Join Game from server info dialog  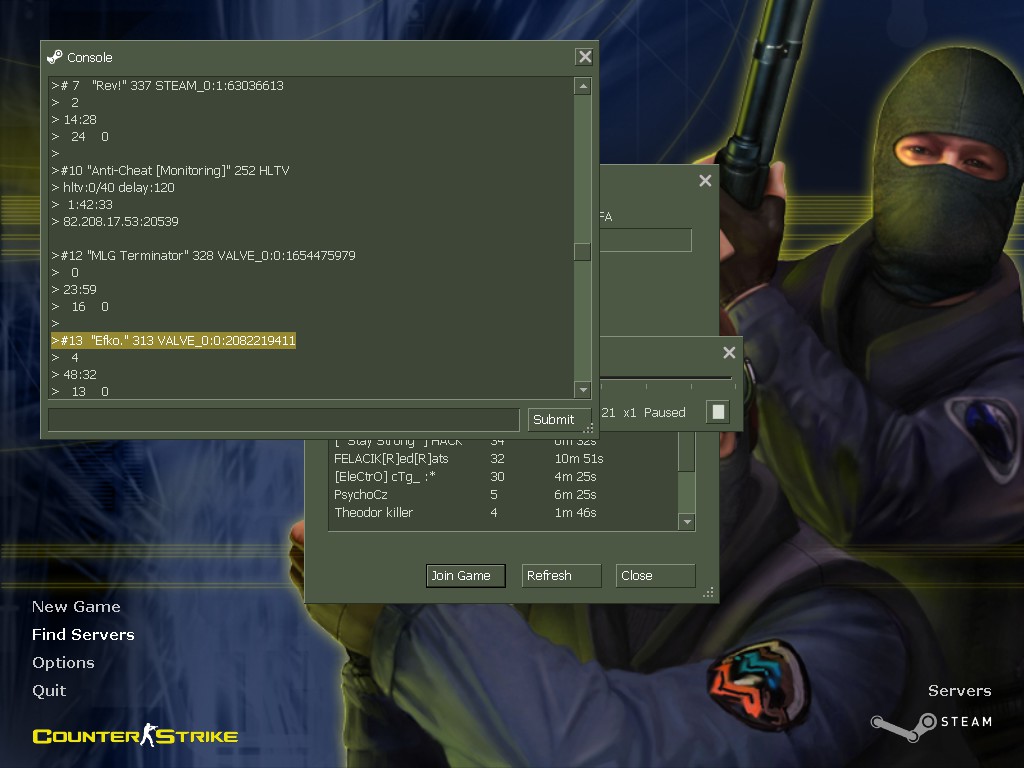[x=466, y=575]
